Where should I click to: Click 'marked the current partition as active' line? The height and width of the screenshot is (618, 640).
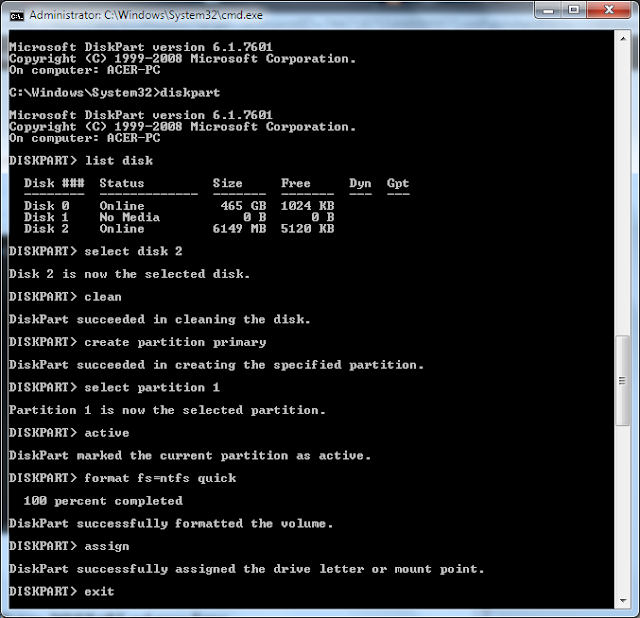point(190,456)
